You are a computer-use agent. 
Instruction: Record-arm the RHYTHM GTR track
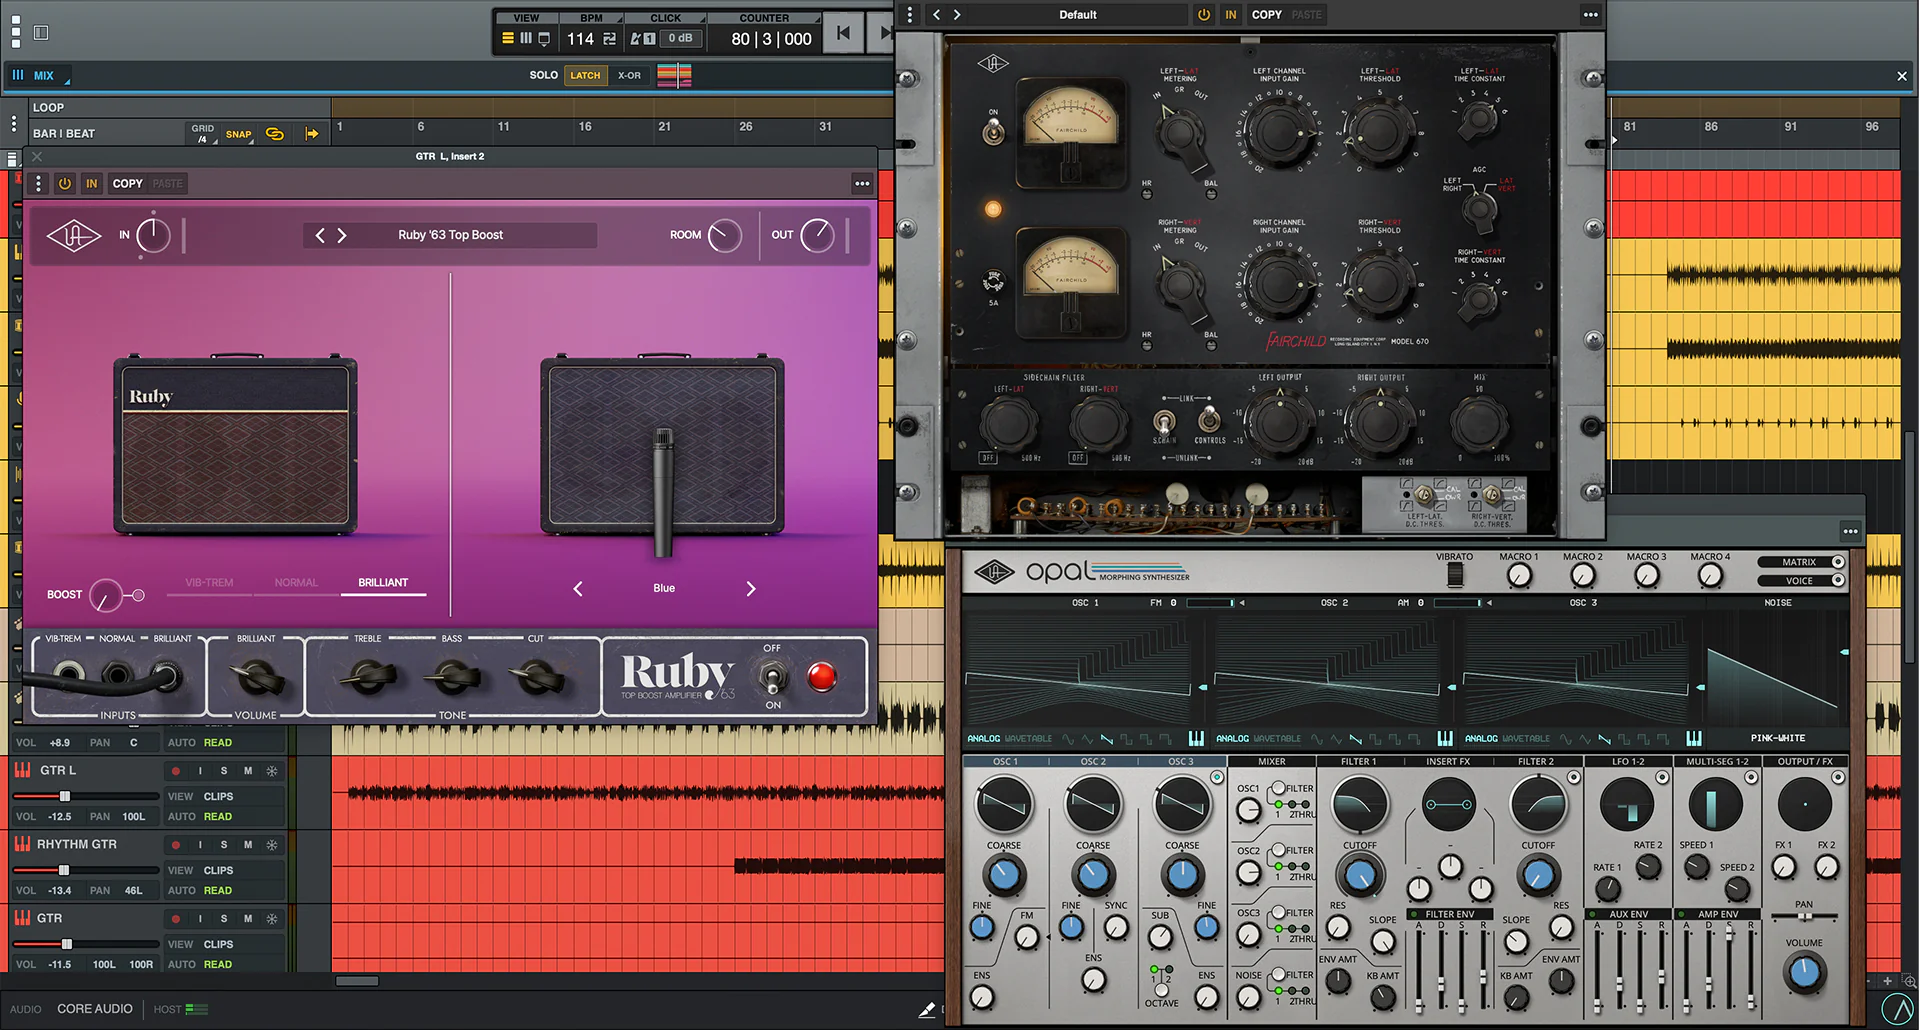[x=176, y=845]
